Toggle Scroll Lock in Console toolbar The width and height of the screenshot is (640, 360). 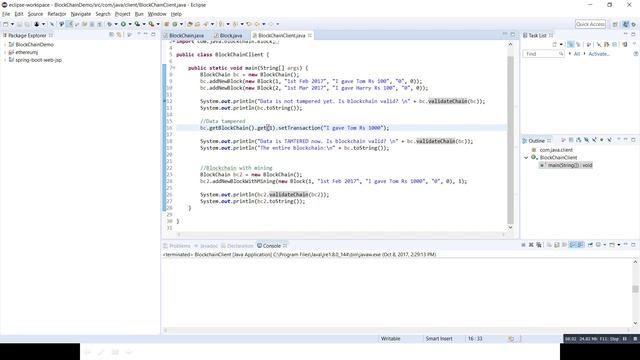(x=557, y=245)
